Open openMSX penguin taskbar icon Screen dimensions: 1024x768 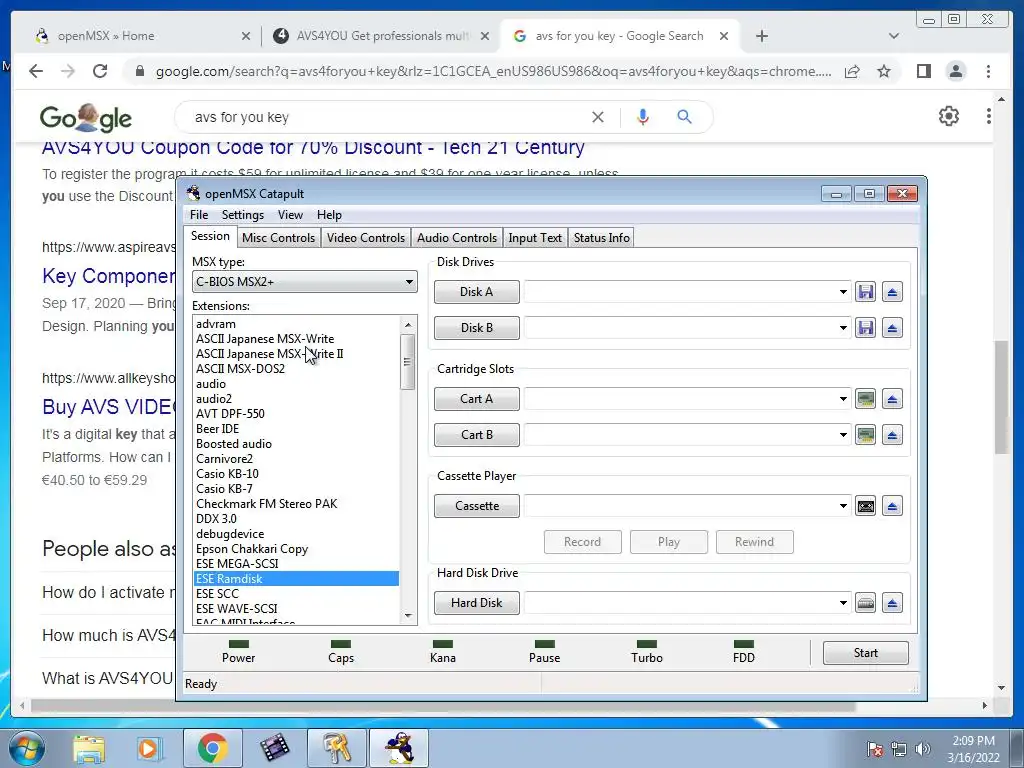(x=399, y=749)
